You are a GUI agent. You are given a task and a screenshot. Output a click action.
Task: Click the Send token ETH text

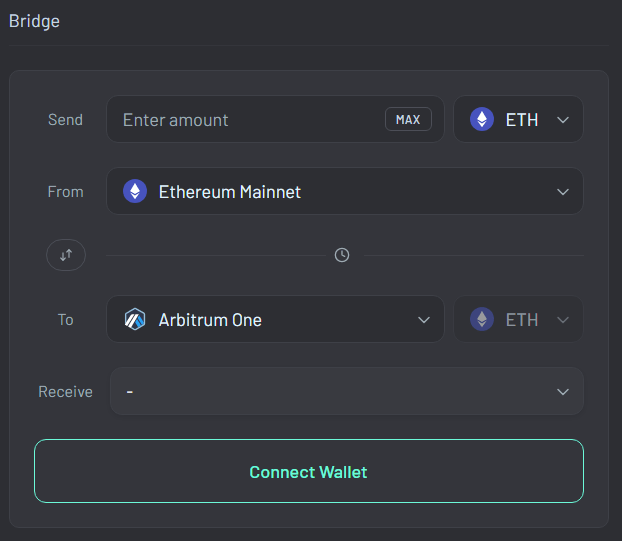pyautogui.click(x=522, y=120)
